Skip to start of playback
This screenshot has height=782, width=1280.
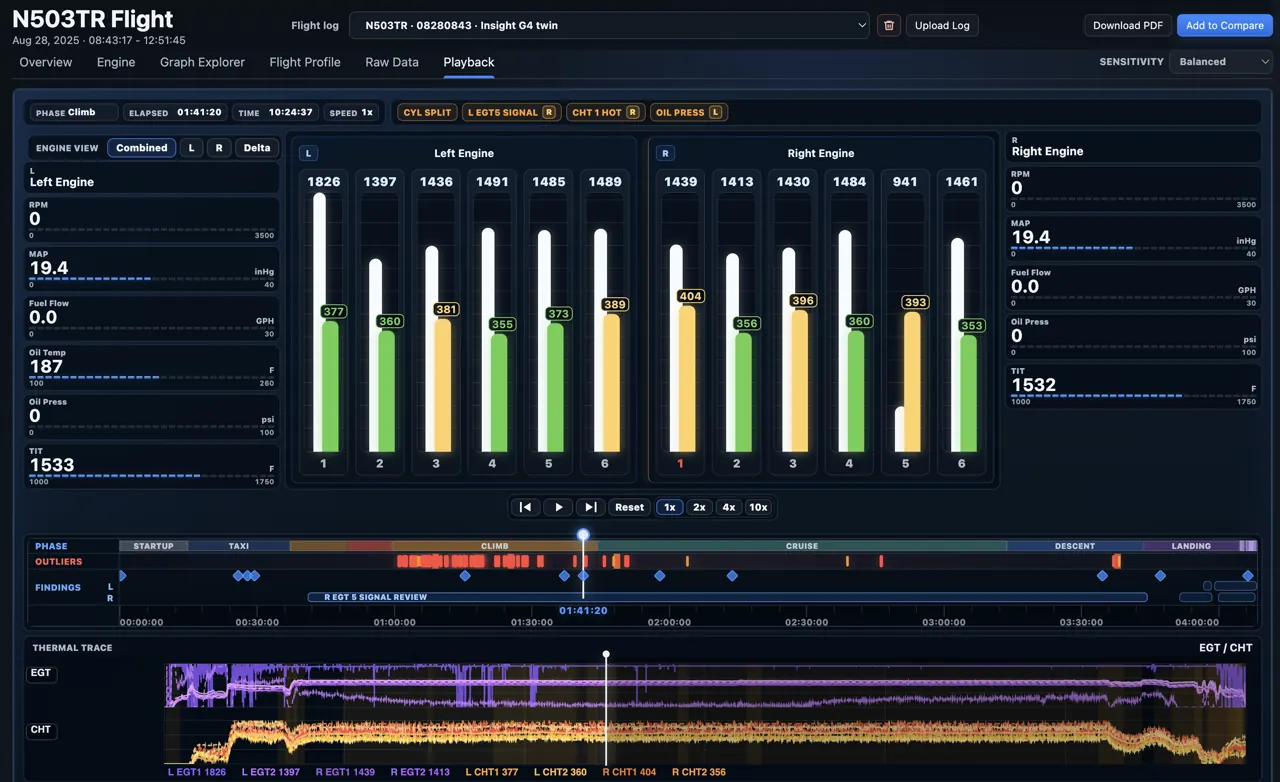525,507
